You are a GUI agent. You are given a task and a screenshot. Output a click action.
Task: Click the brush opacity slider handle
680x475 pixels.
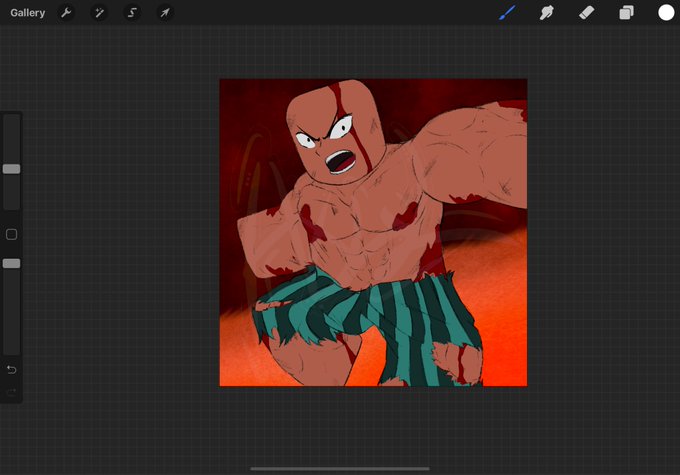pos(11,263)
